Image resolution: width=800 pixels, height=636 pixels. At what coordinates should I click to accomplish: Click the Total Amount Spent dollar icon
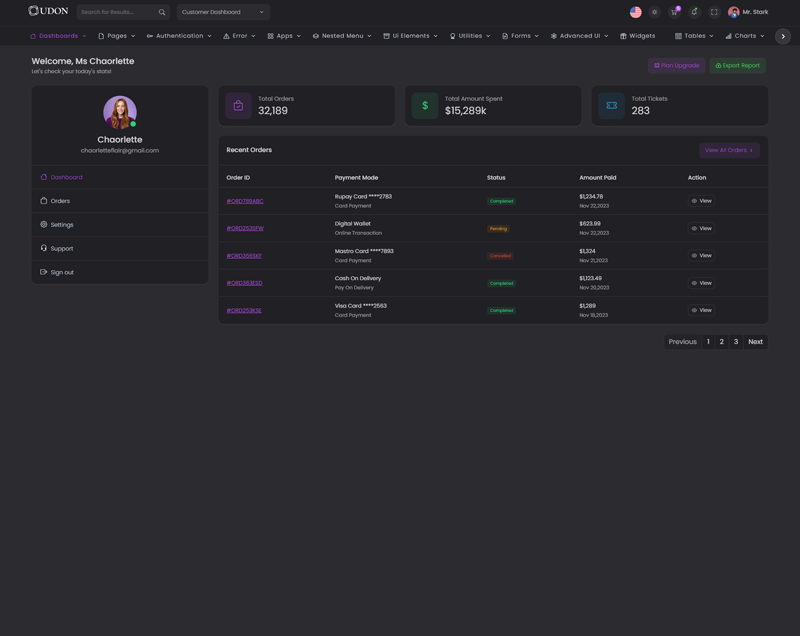click(x=425, y=105)
